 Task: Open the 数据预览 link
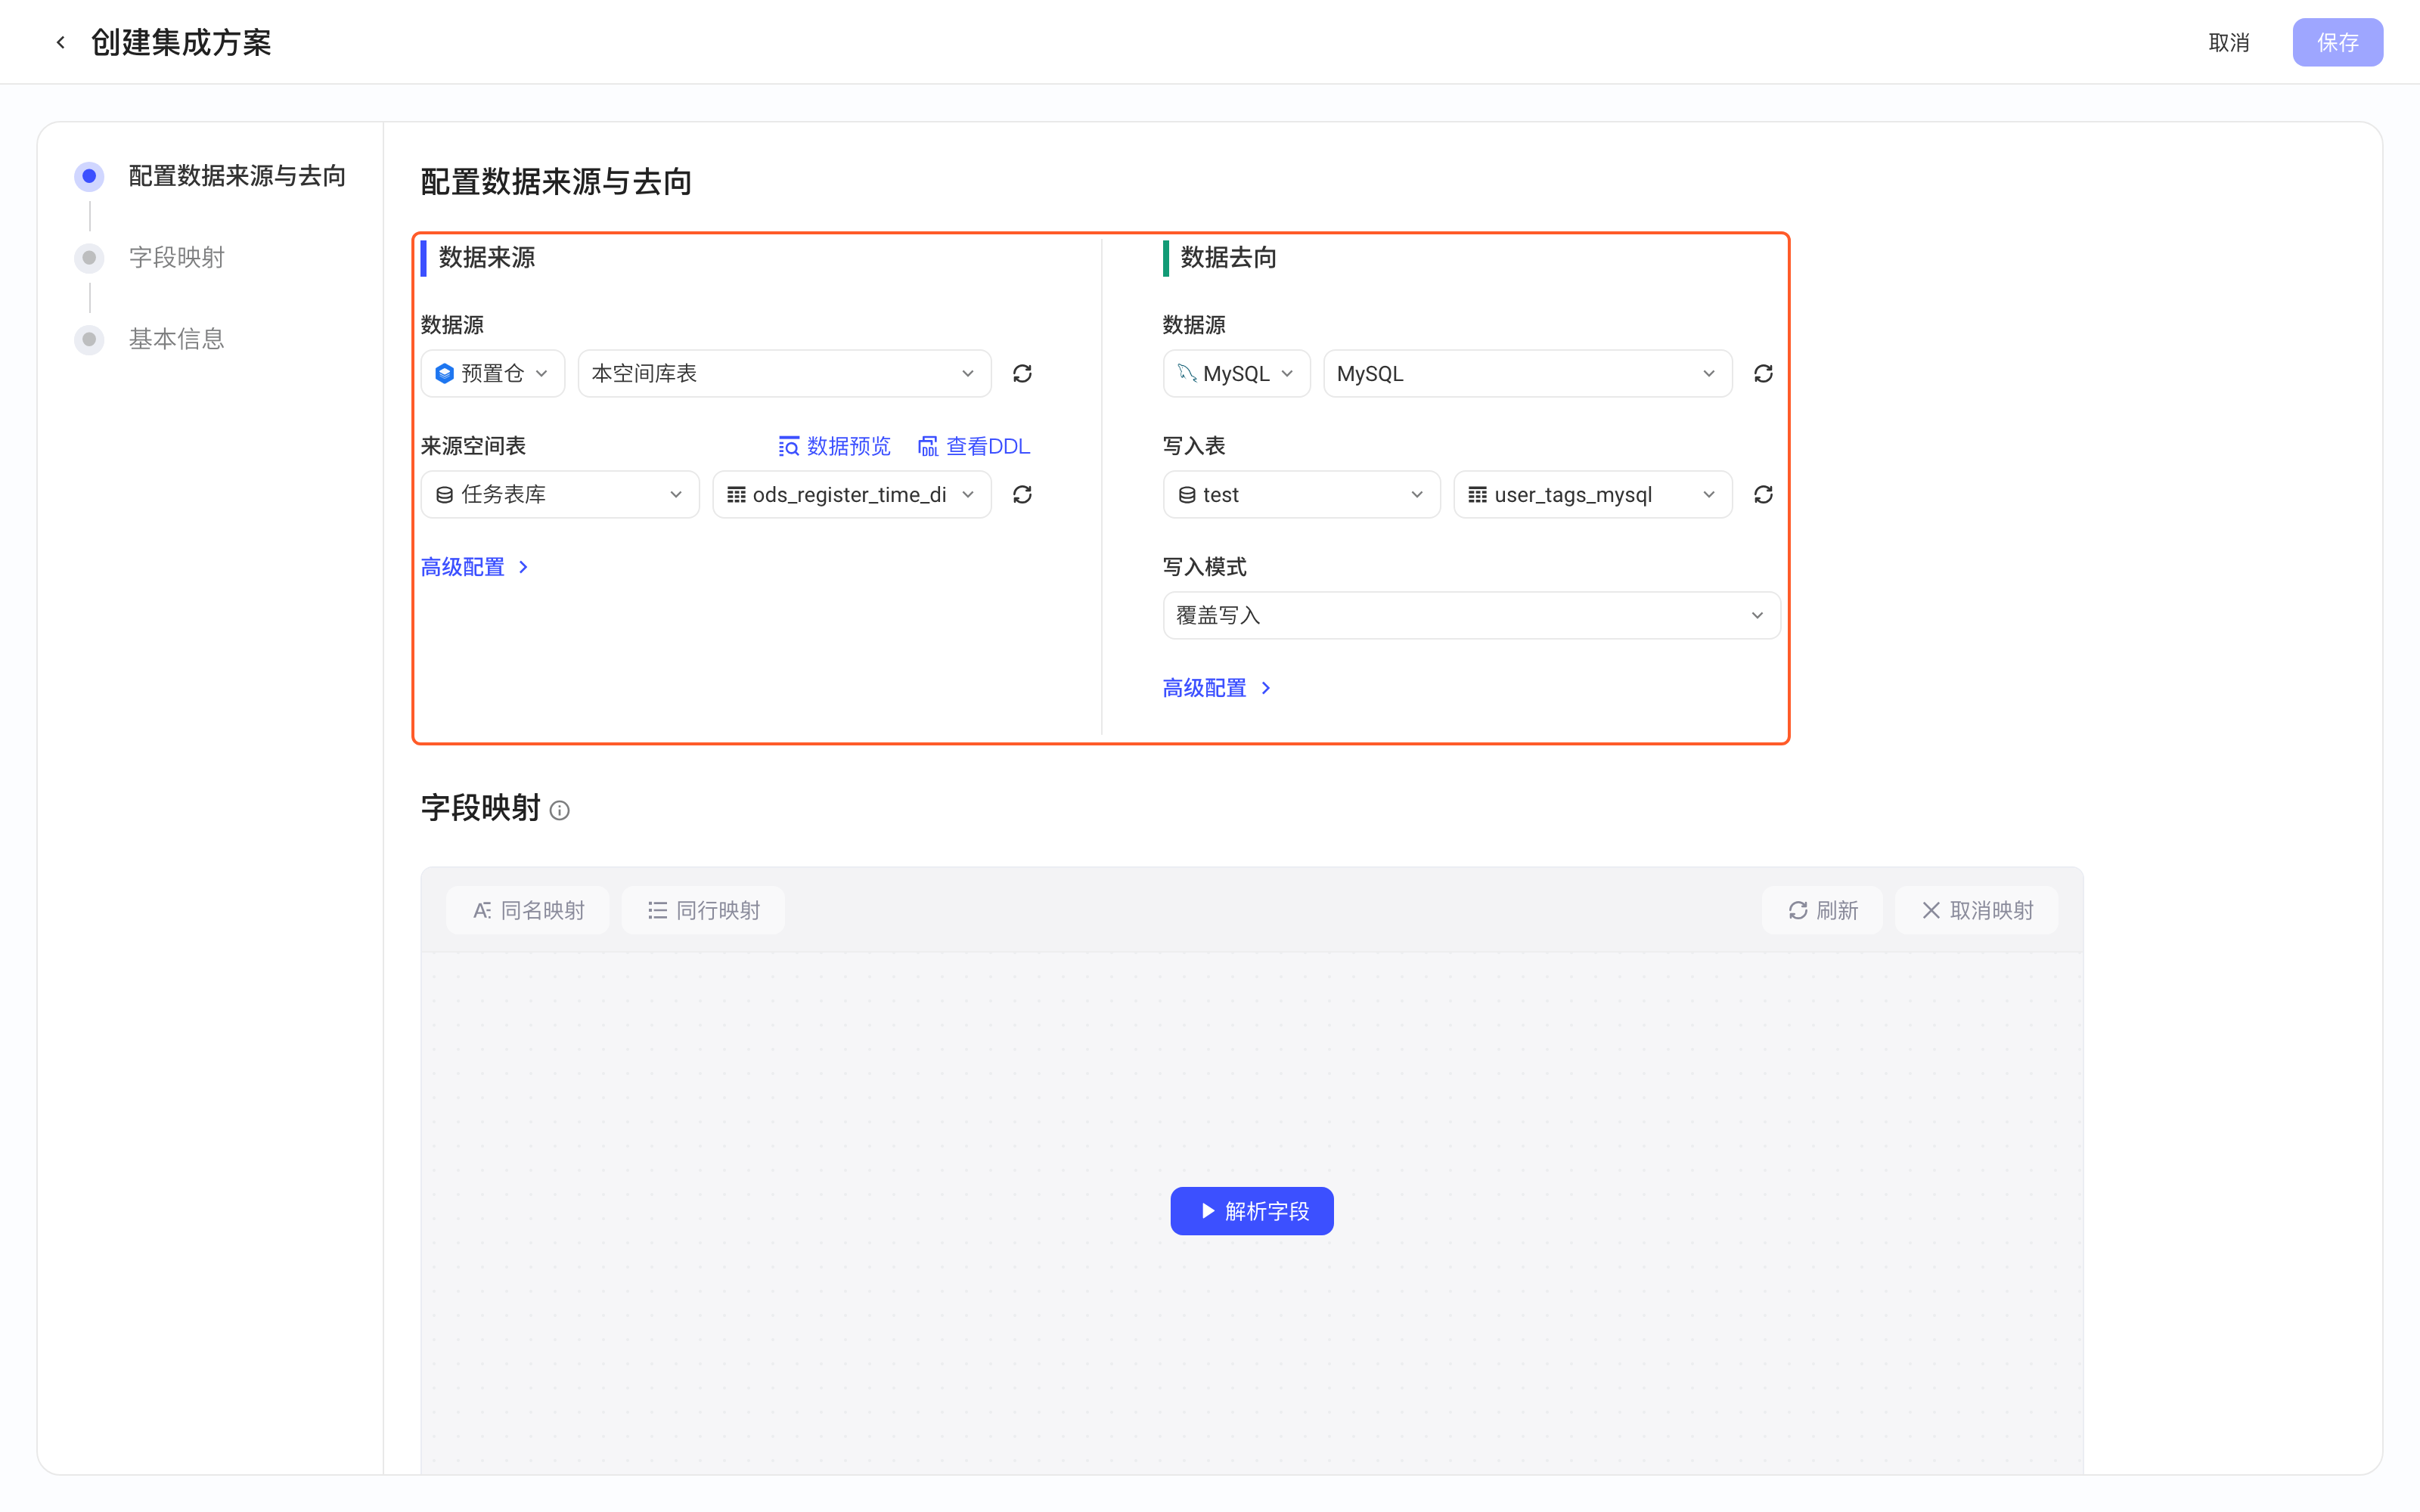coord(834,446)
